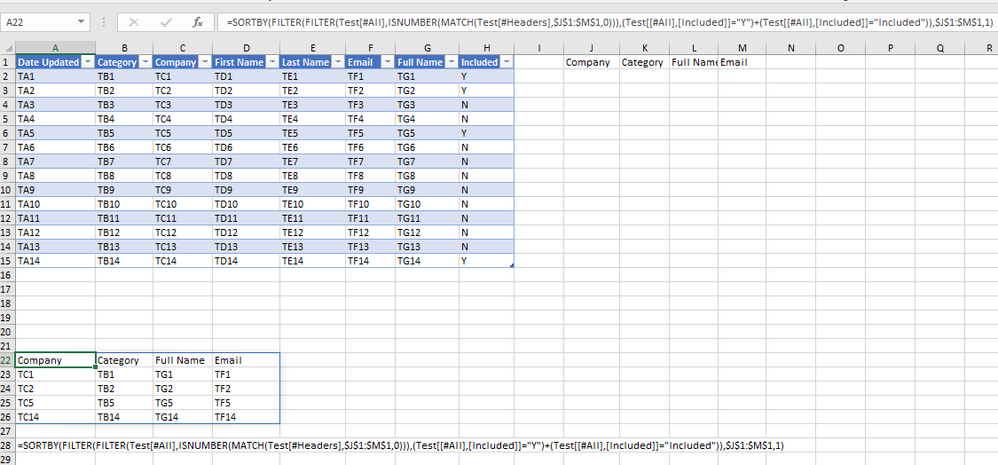
Task: Click the formula bar options dots
Action: 104,22
